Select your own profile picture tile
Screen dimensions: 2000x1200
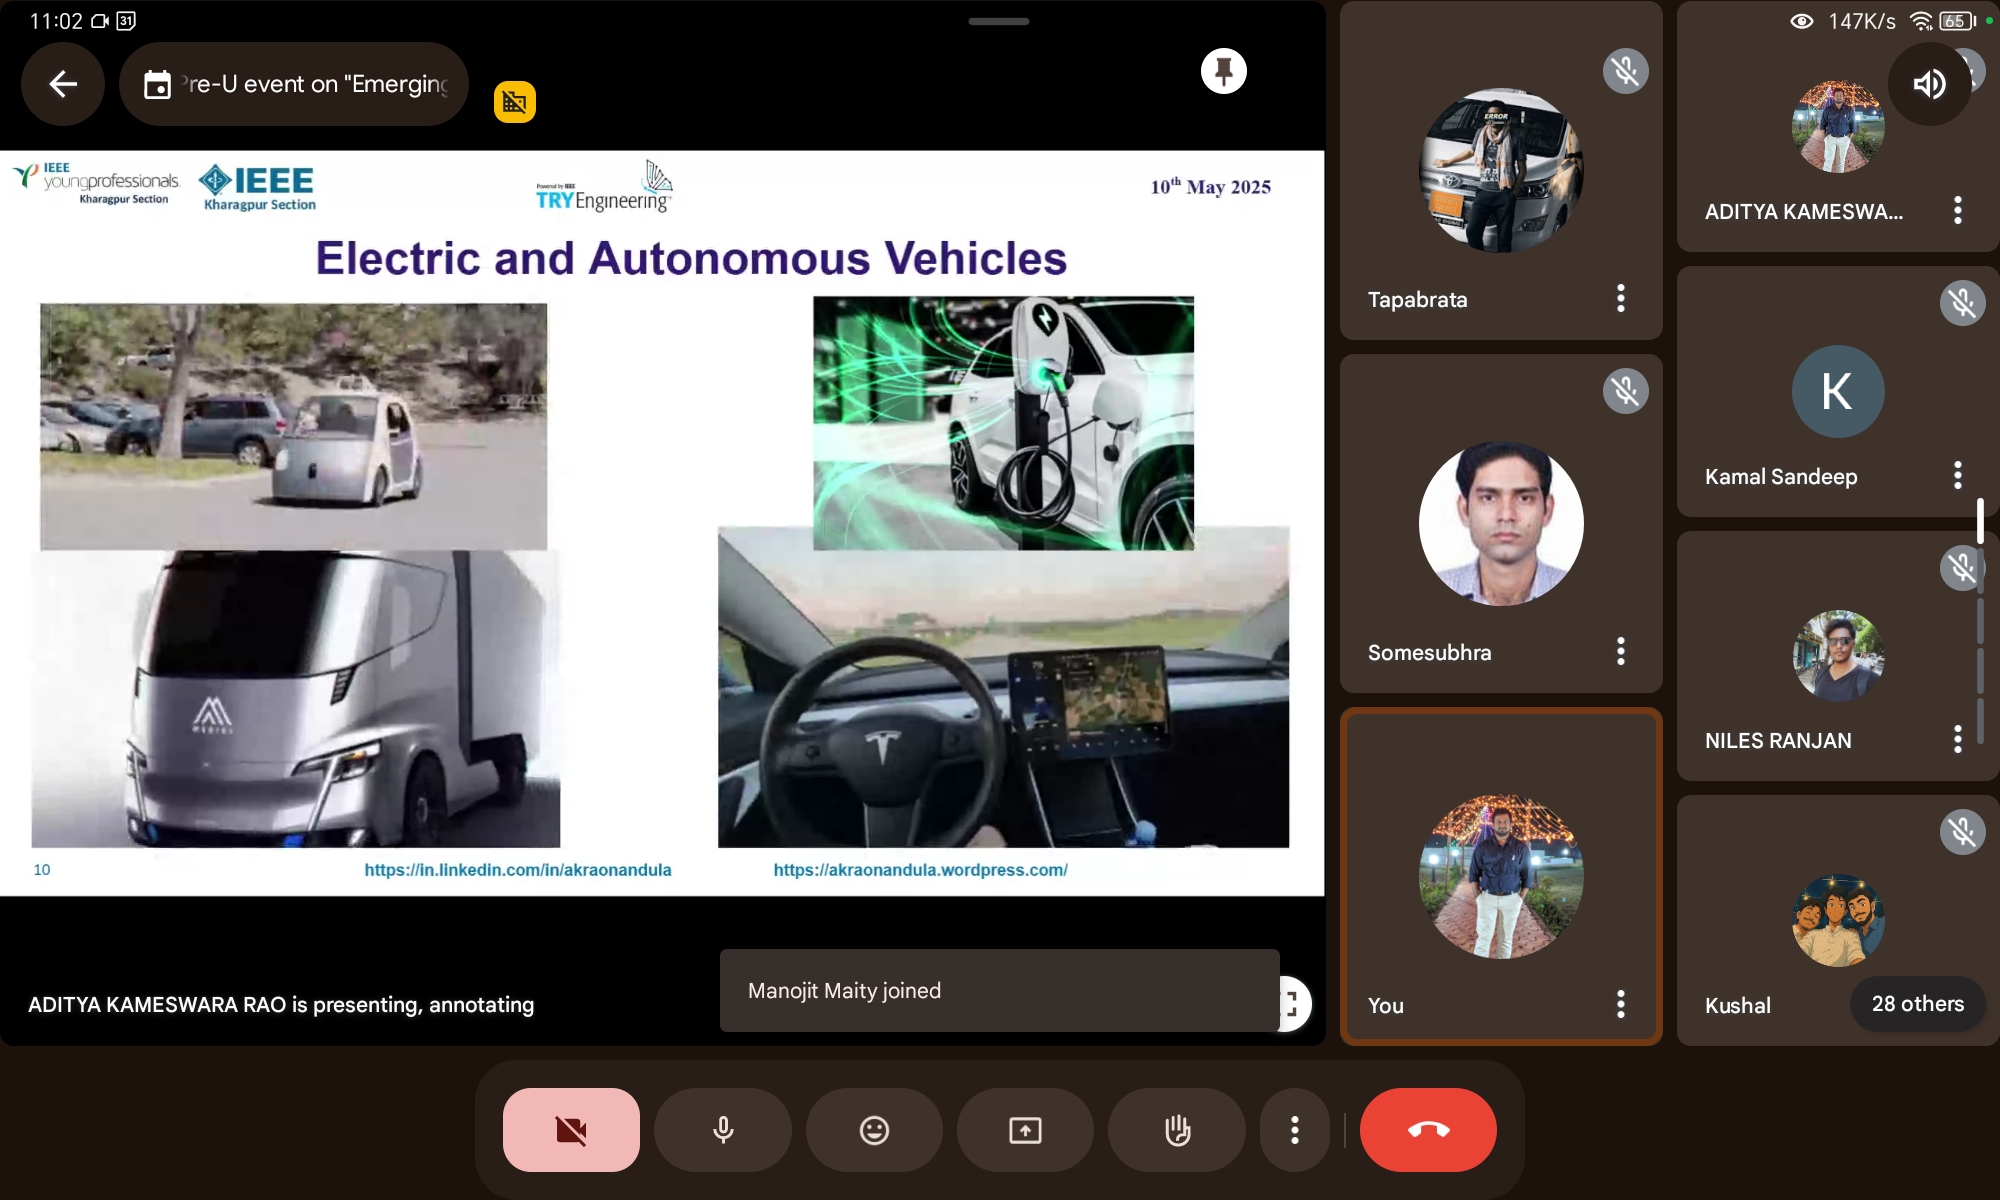pyautogui.click(x=1501, y=876)
